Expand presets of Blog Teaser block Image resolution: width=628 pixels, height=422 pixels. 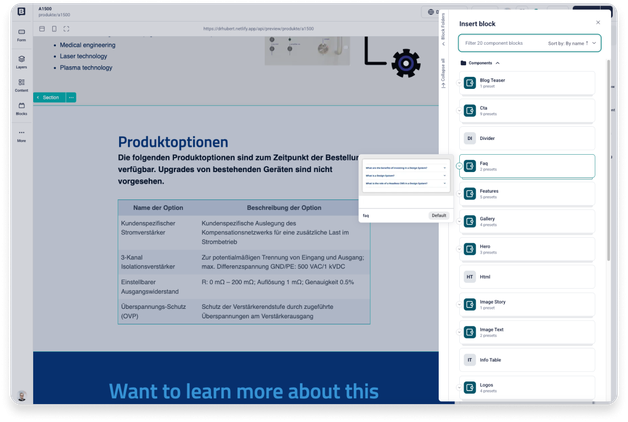(x=459, y=83)
